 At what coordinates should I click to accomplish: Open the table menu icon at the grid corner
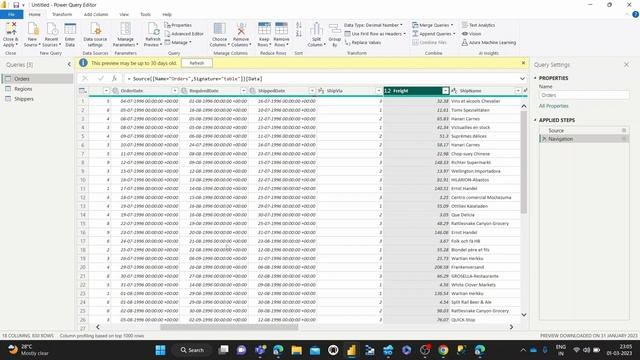[x=82, y=91]
